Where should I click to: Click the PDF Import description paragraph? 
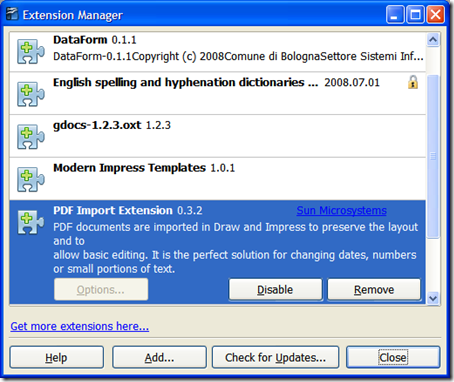coord(235,248)
